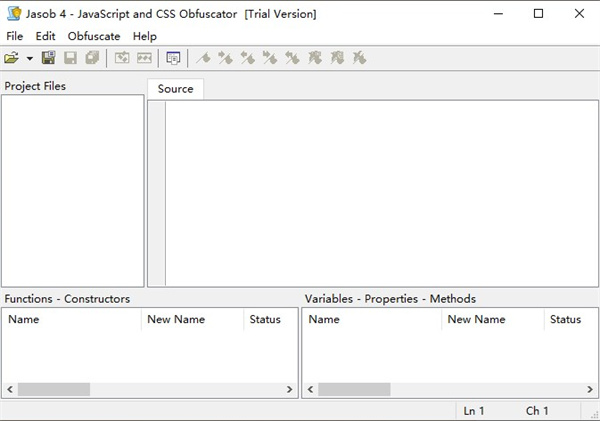Click 'Variables - Properties - Methods' label

(390, 299)
